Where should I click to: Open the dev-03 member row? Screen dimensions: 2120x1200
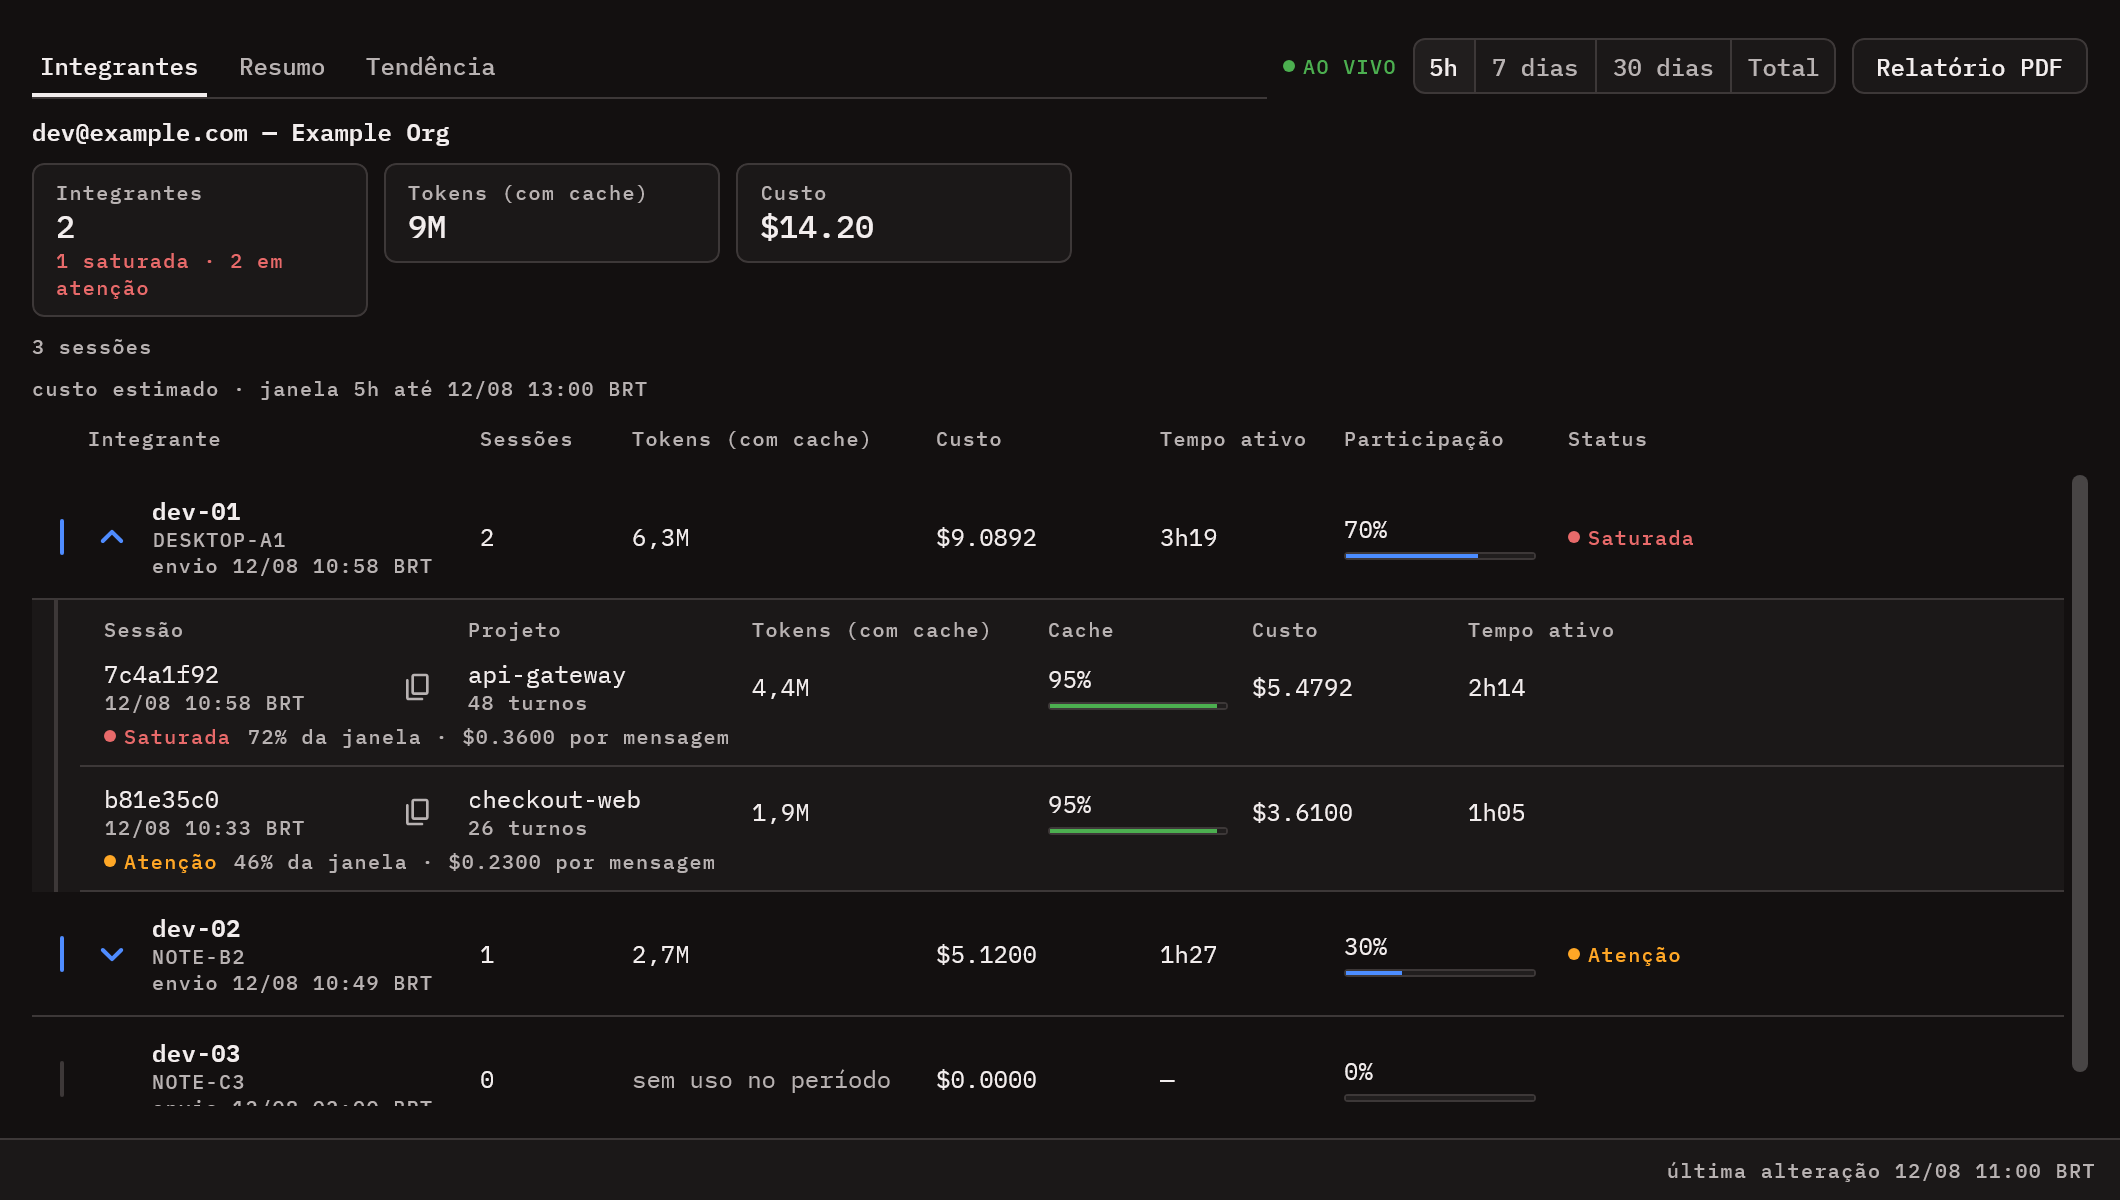pos(1048,1079)
